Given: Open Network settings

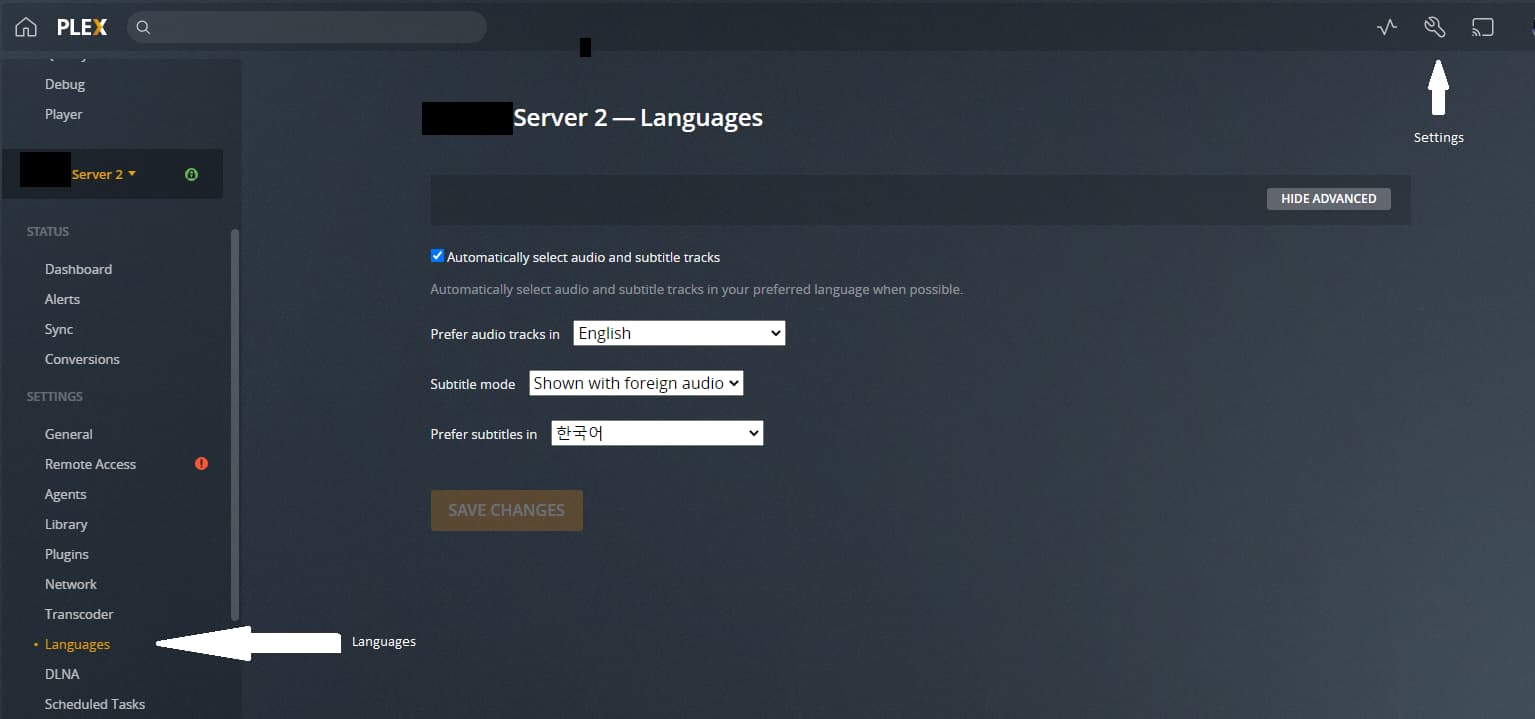Looking at the screenshot, I should (71, 584).
